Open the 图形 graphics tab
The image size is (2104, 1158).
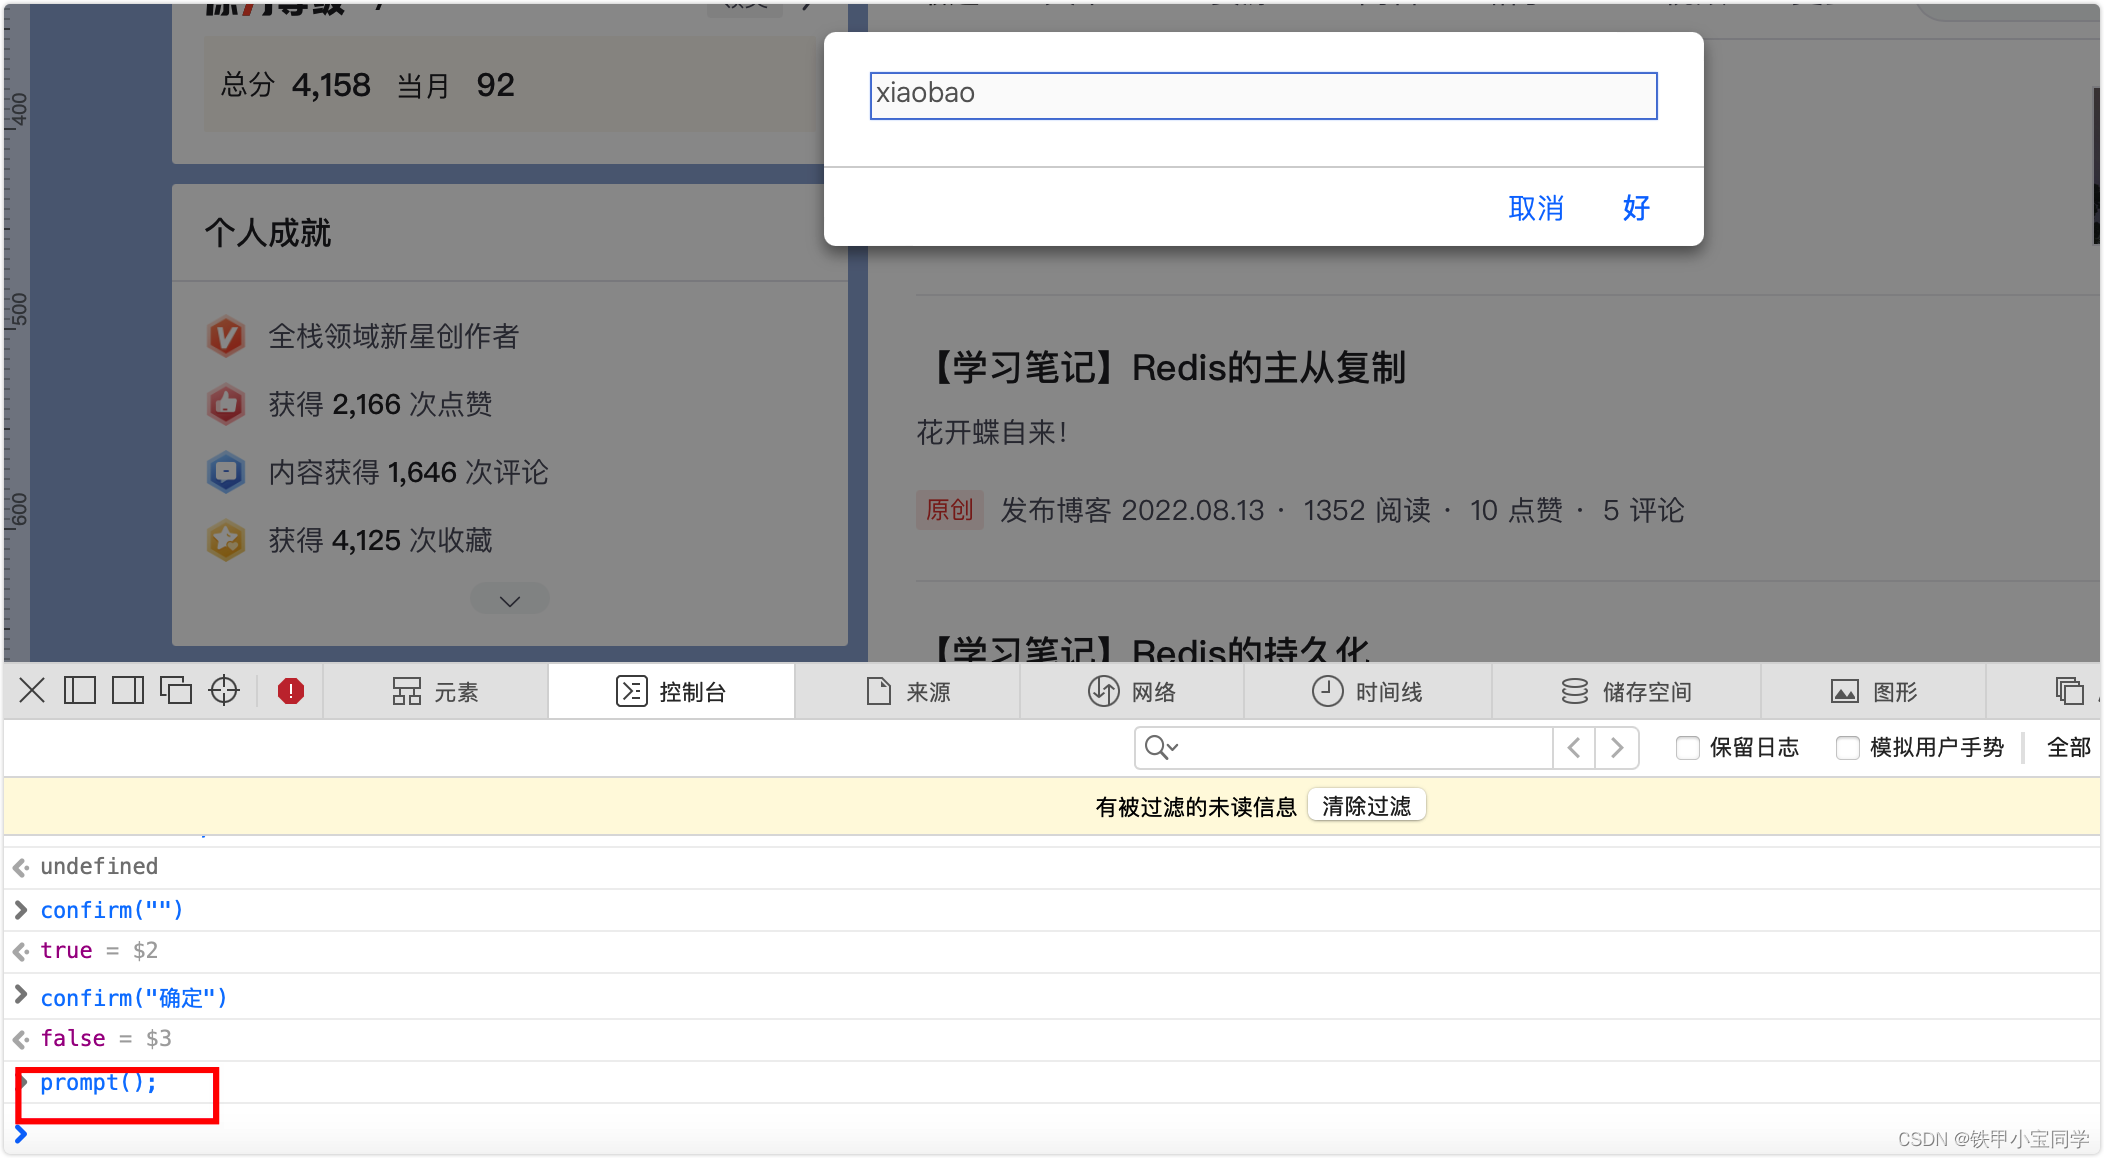coord(1873,692)
